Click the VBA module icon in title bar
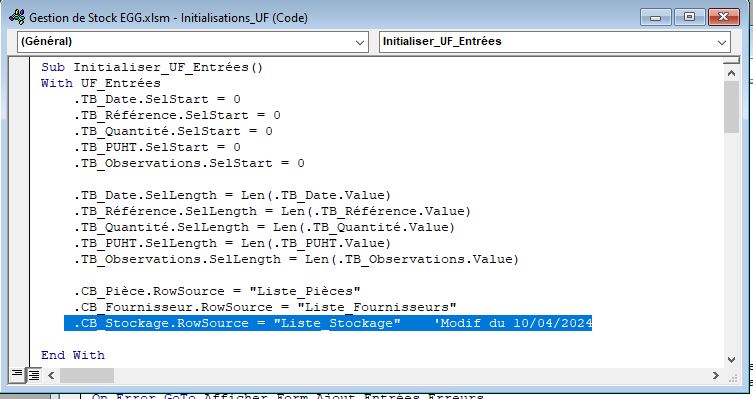Viewport: 753px width, 399px height. click(x=17, y=17)
